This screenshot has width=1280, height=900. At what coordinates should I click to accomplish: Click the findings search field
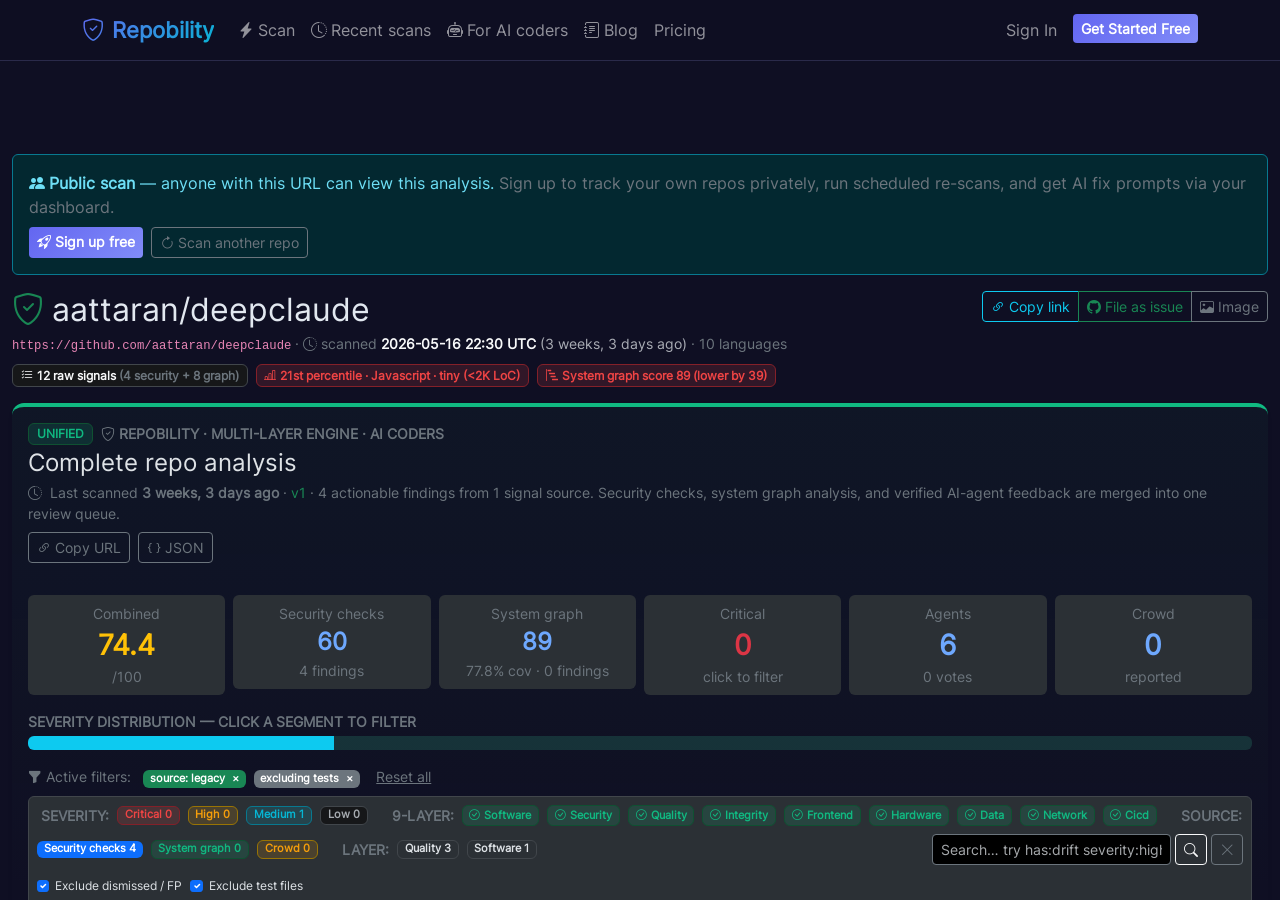[x=1051, y=849]
